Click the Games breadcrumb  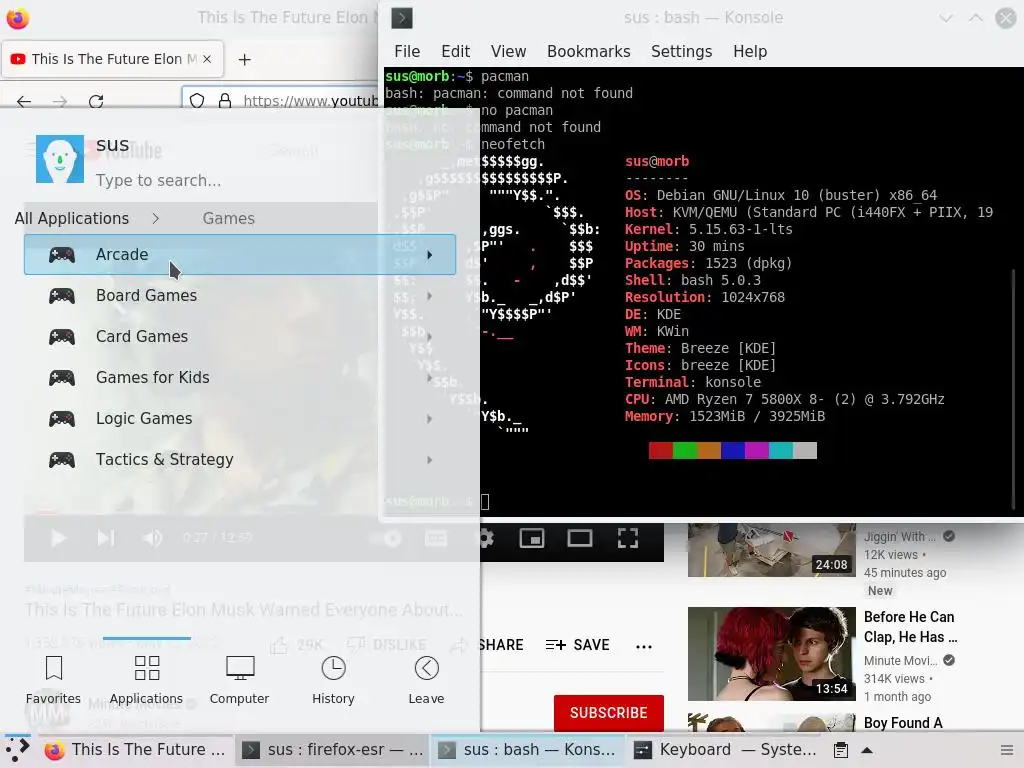pyautogui.click(x=229, y=218)
